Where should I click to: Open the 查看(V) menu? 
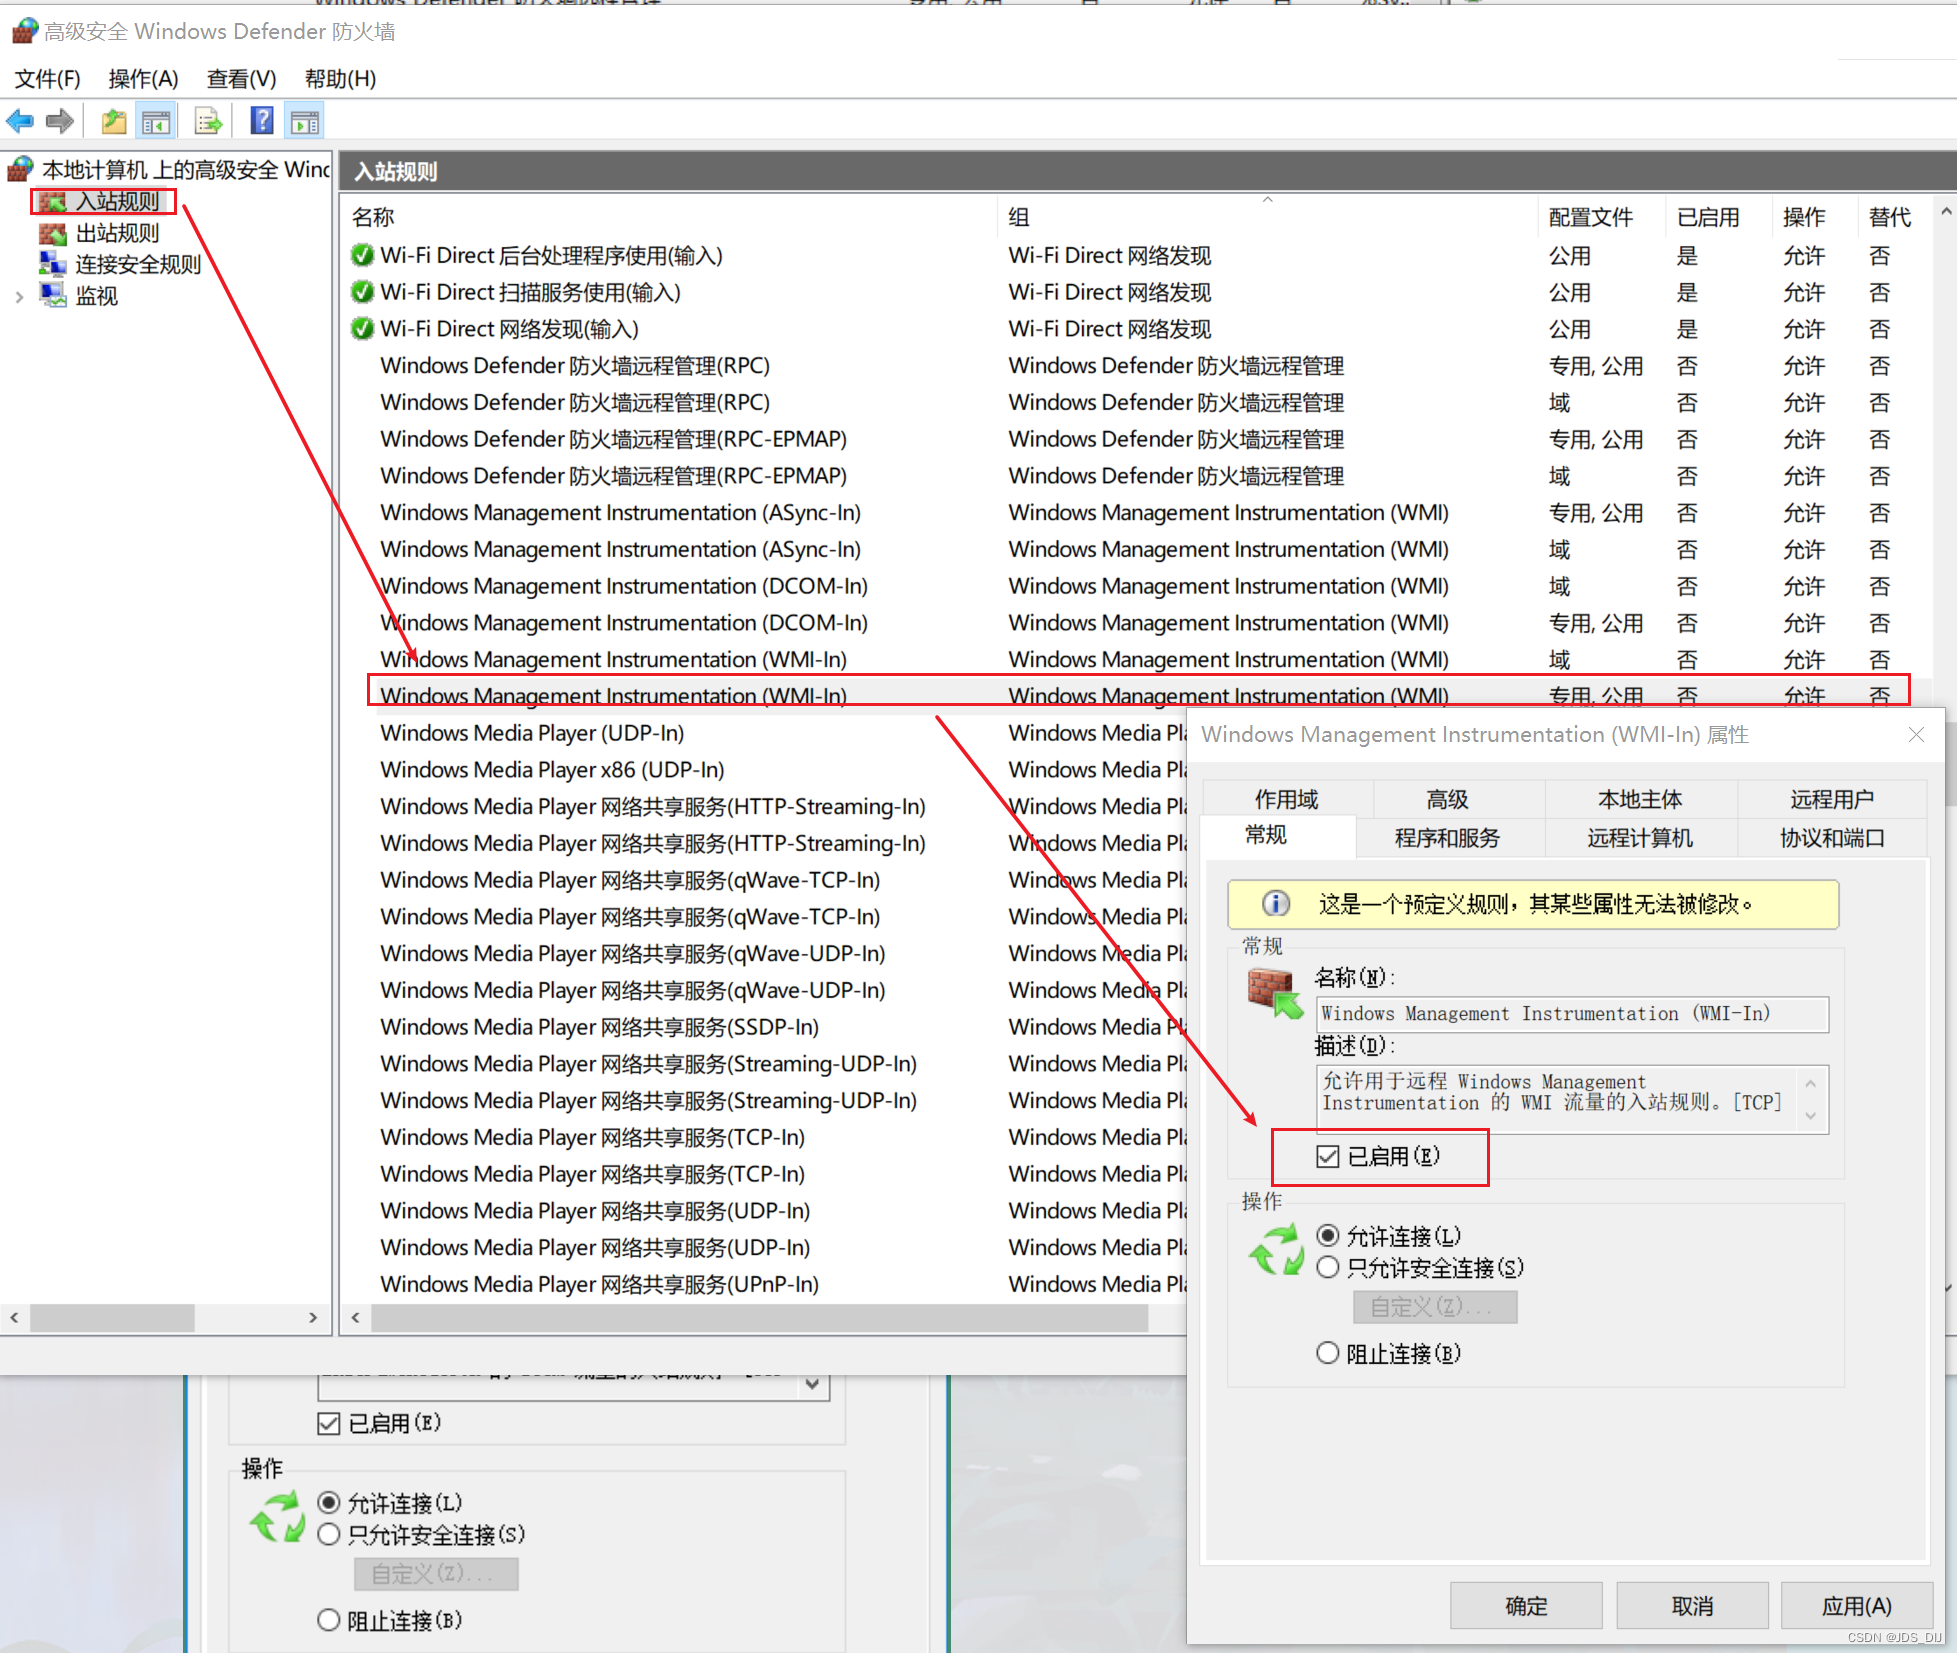tap(240, 79)
